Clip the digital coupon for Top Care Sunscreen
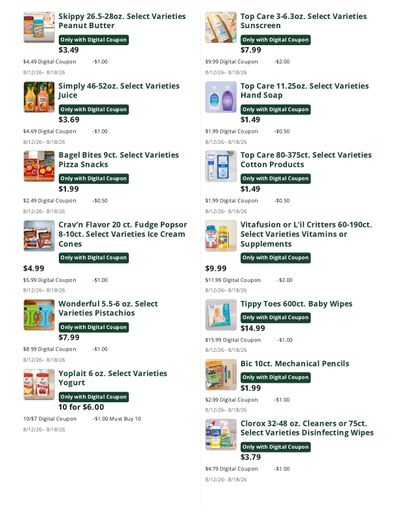Viewport: 400px width, 518px height. 276,40
